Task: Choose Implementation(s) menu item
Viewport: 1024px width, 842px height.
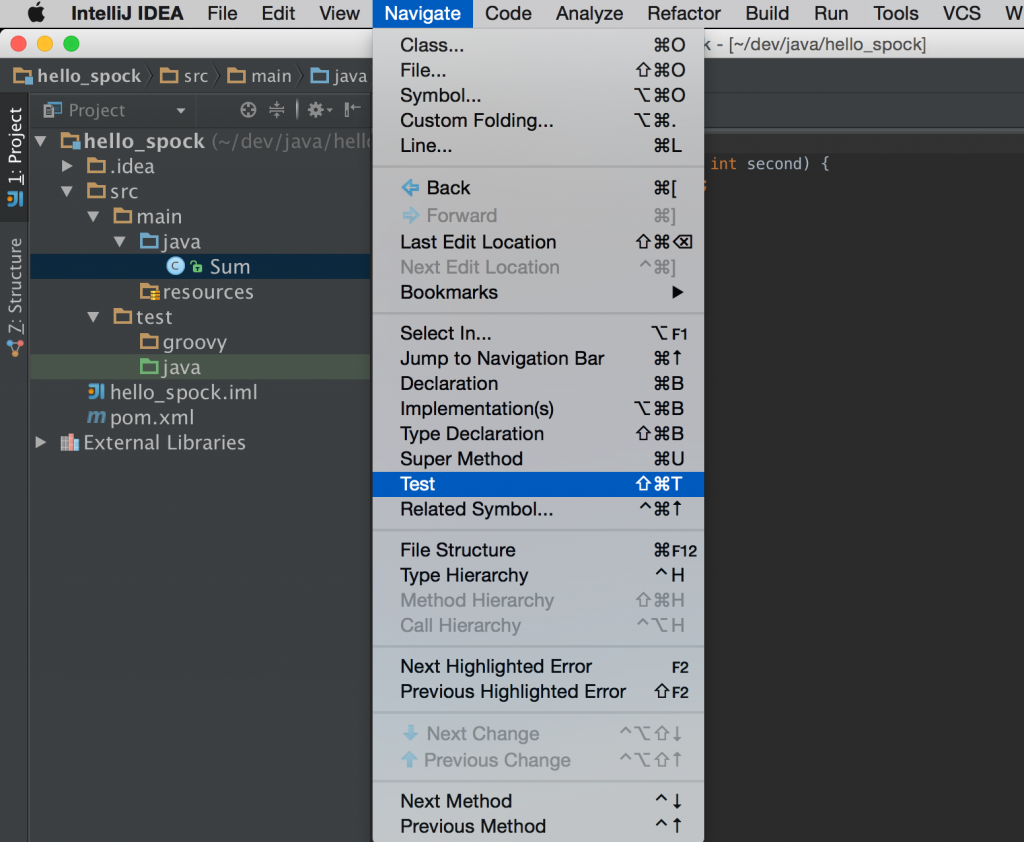Action: [x=538, y=408]
